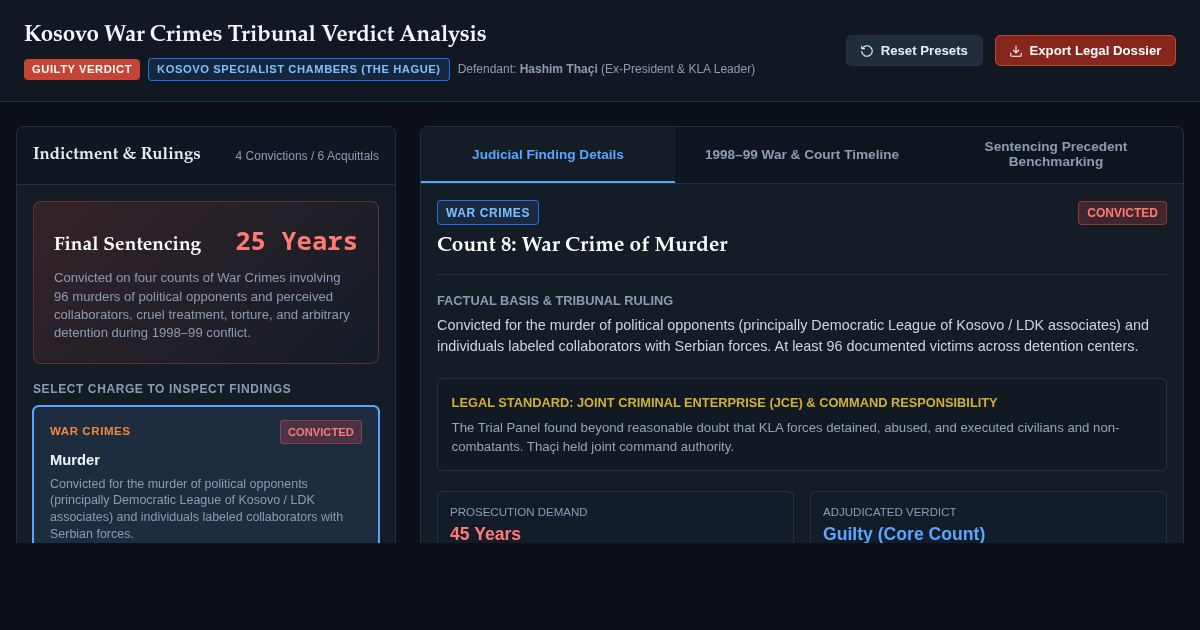Viewport: 1200px width, 630px height.
Task: Click the Legal Standard JCE heading
Action: click(x=724, y=403)
